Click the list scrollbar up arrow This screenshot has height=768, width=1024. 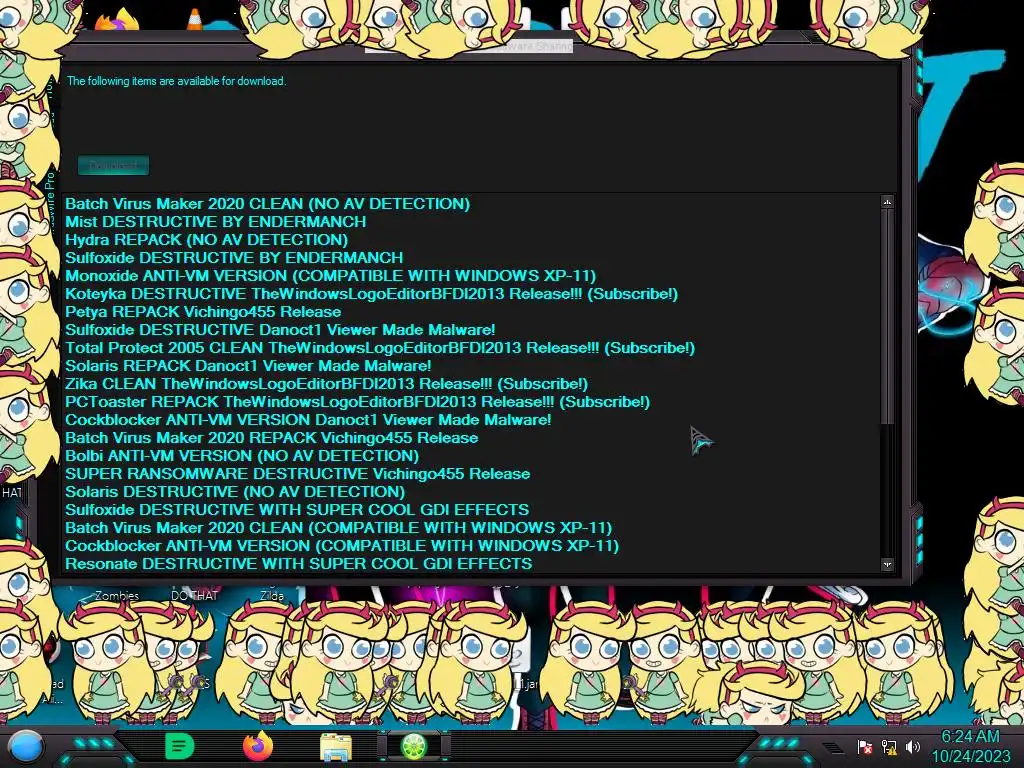(x=887, y=202)
